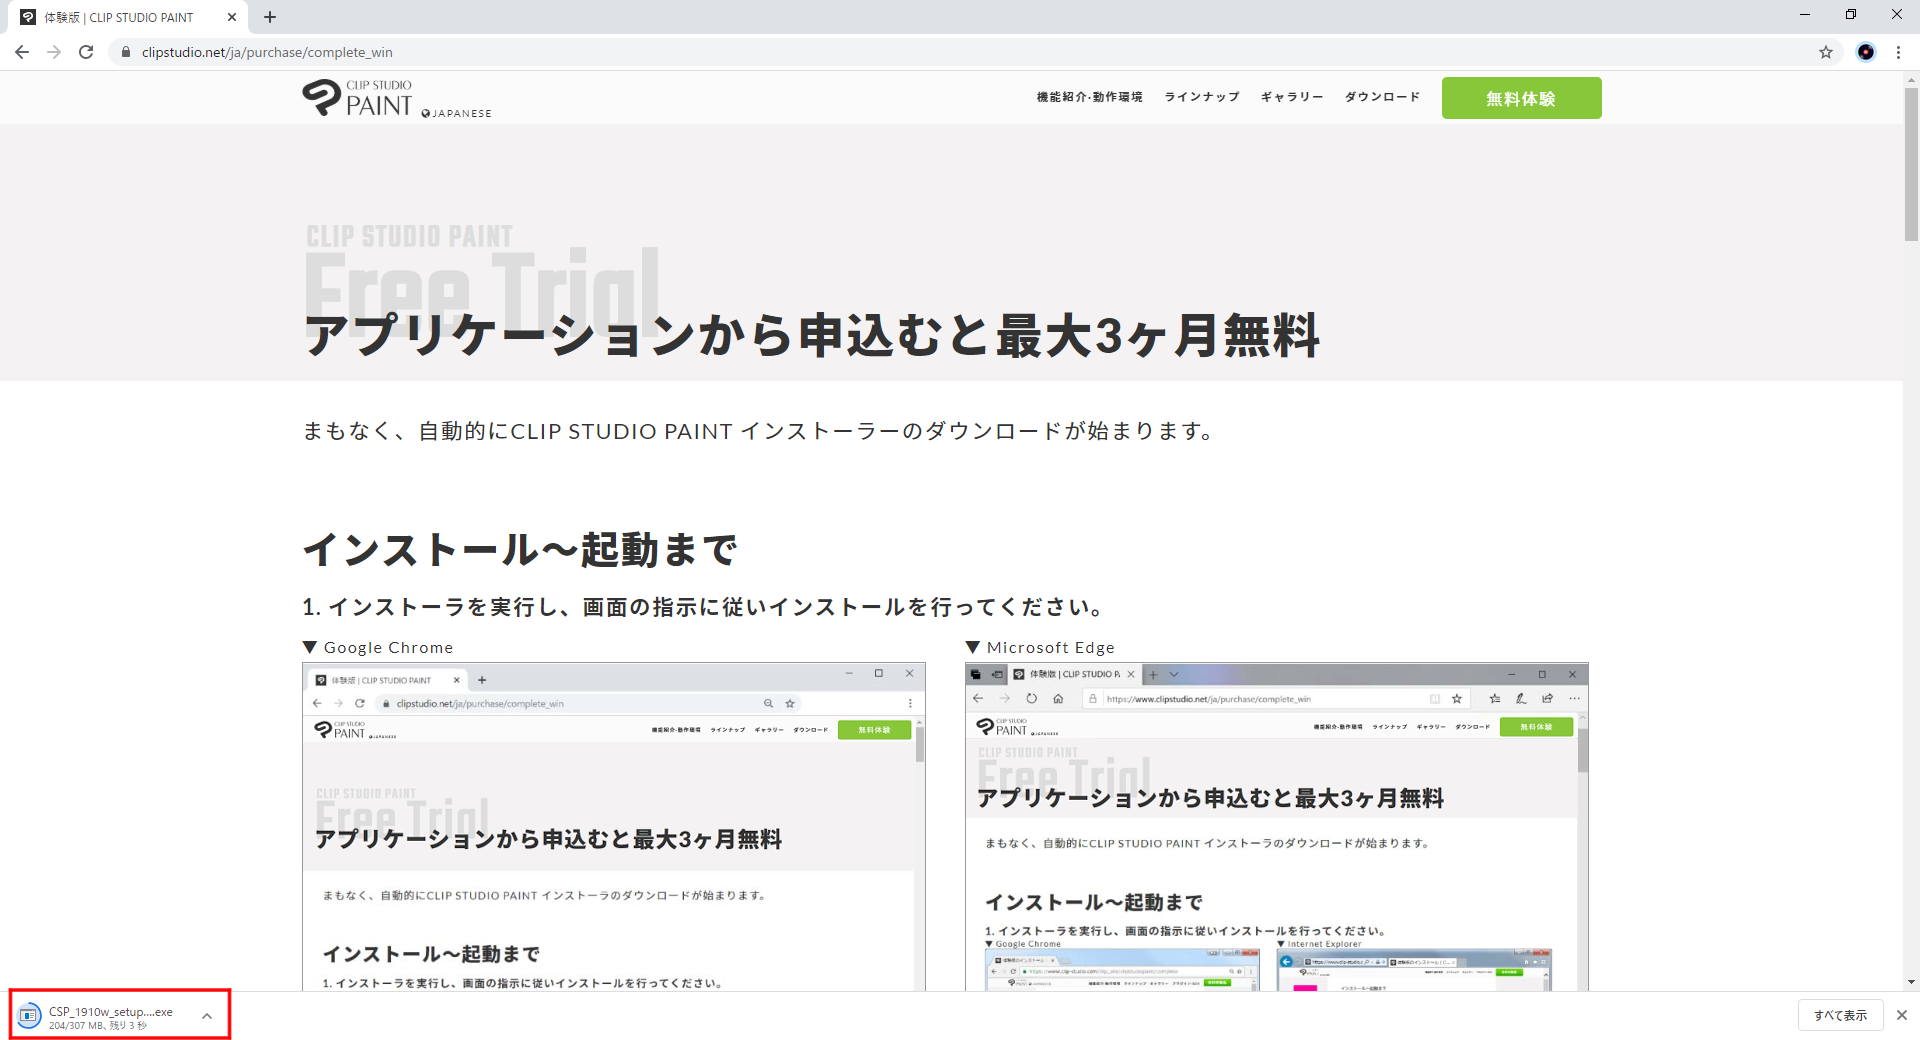Open the 機能紹介·動作環境 menu
This screenshot has height=1040, width=1920.
click(x=1089, y=97)
